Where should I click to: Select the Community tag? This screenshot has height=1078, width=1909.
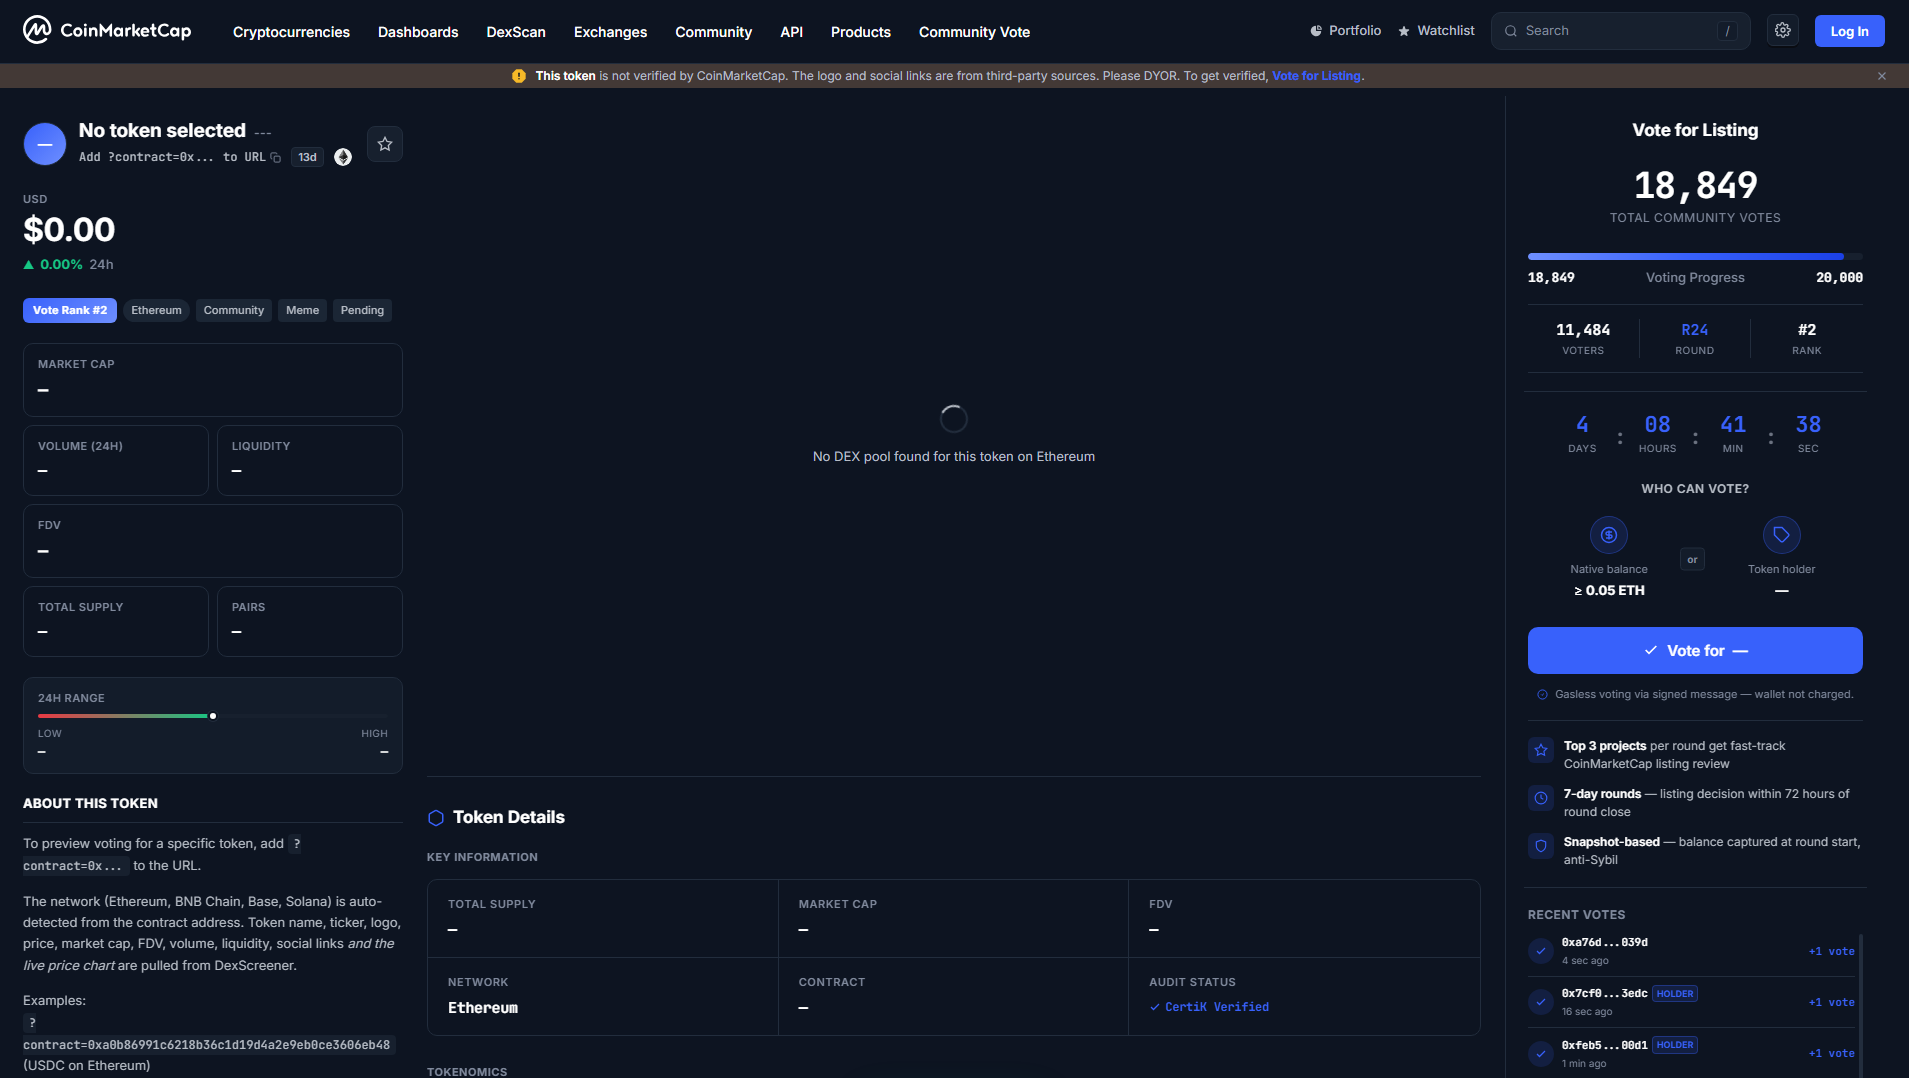234,310
